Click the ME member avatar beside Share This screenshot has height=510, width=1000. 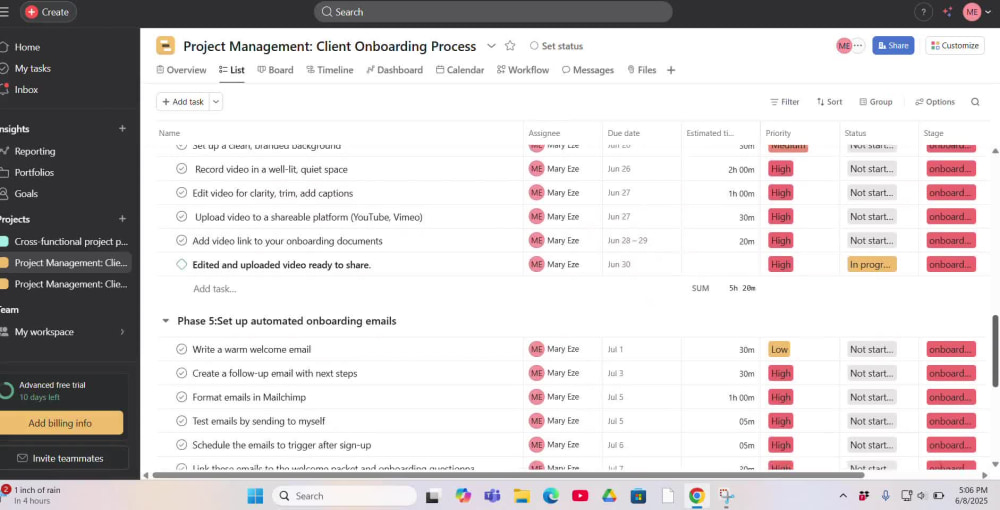click(x=844, y=45)
